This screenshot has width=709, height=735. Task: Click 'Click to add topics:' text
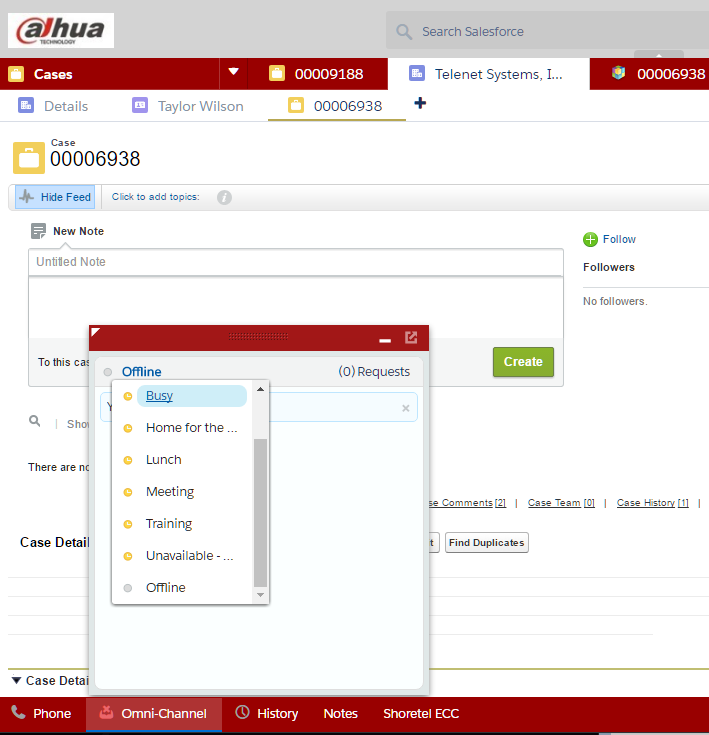156,197
